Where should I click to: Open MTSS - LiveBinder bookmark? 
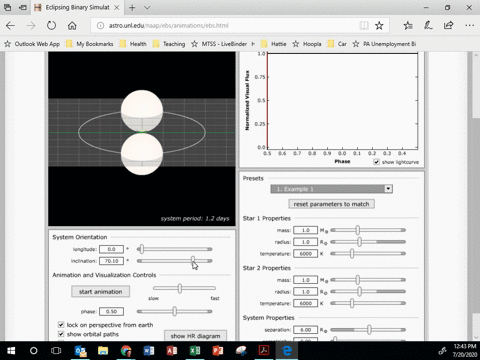tap(219, 44)
